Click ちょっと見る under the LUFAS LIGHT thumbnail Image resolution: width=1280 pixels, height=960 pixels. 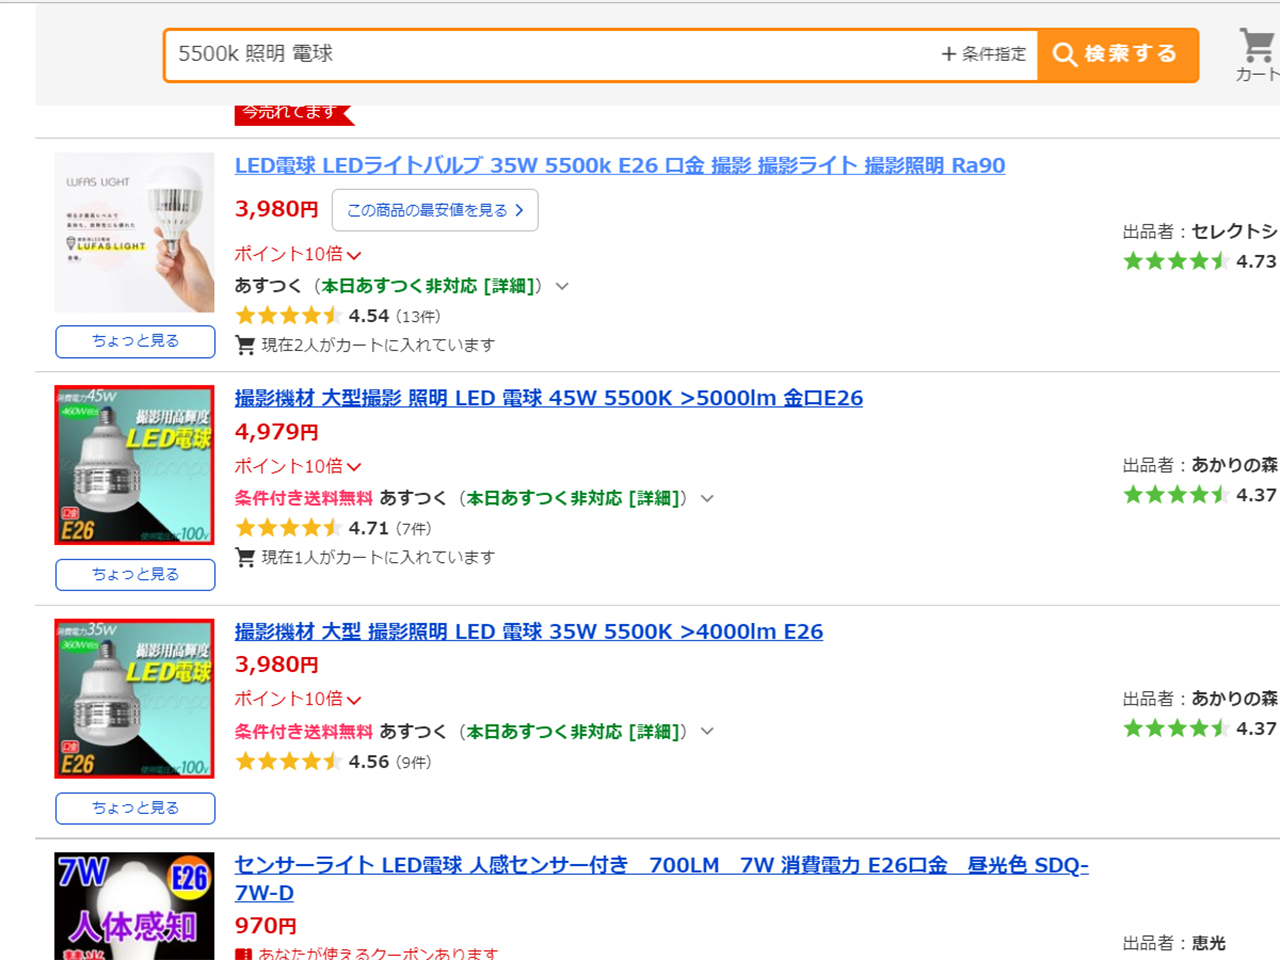(x=135, y=341)
